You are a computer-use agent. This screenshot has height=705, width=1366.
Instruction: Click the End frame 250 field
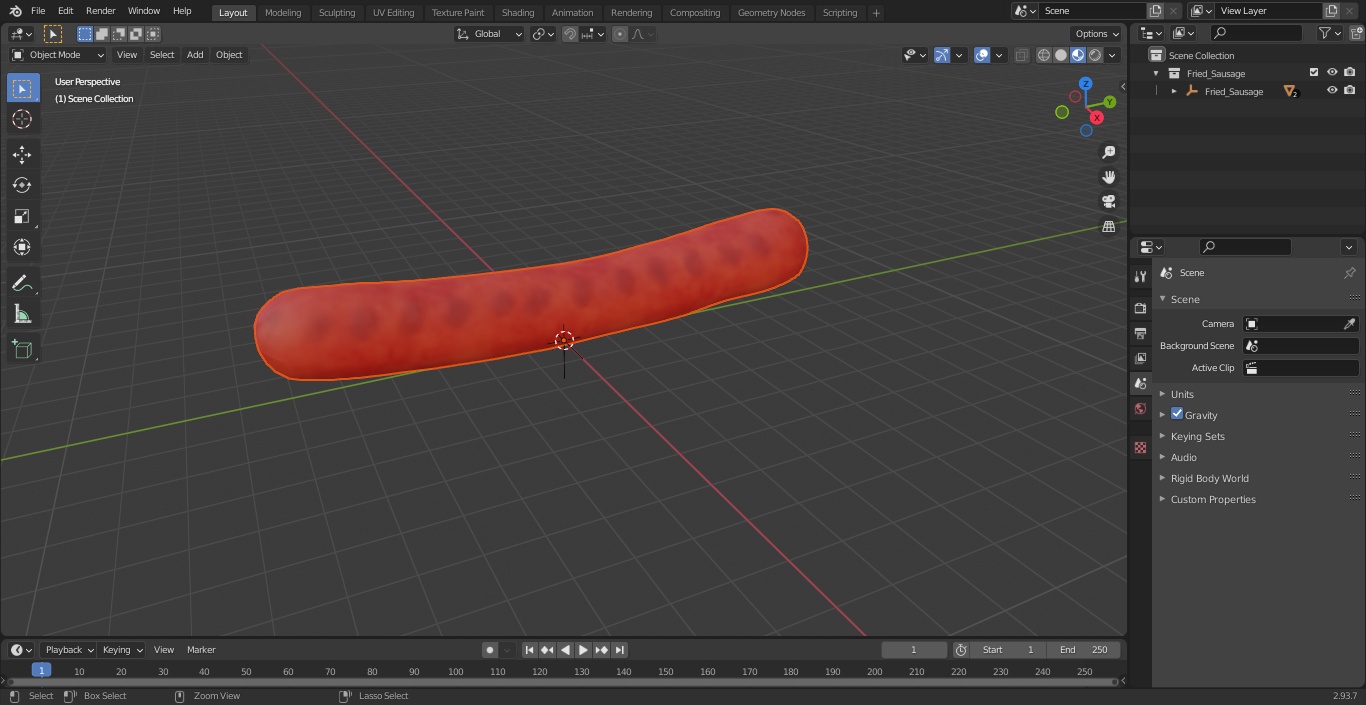point(1084,650)
